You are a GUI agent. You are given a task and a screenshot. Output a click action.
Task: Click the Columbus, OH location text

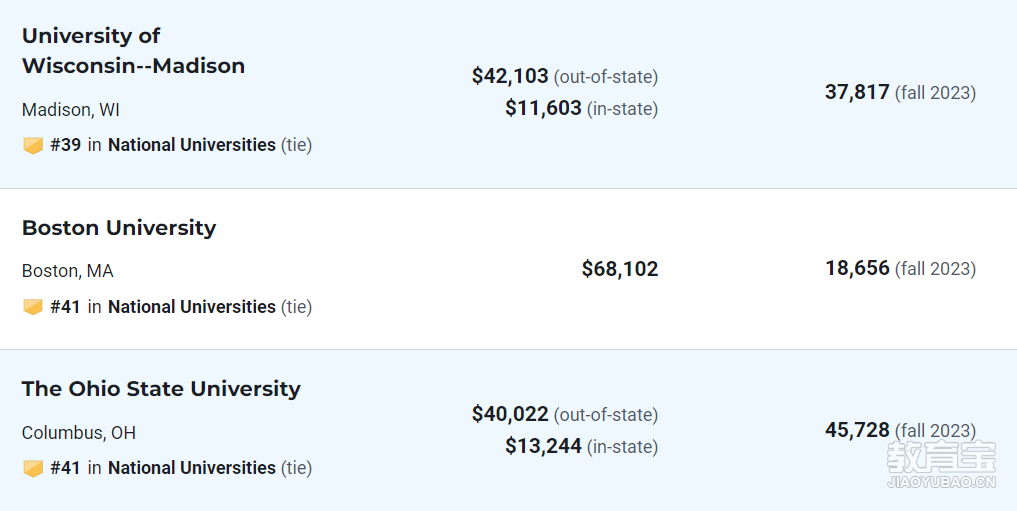click(x=79, y=433)
